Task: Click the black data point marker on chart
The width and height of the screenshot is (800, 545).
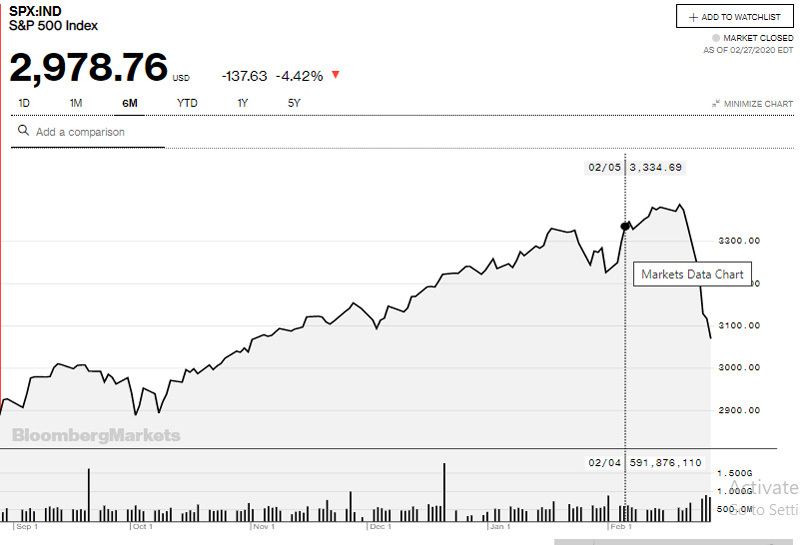Action: 626,226
